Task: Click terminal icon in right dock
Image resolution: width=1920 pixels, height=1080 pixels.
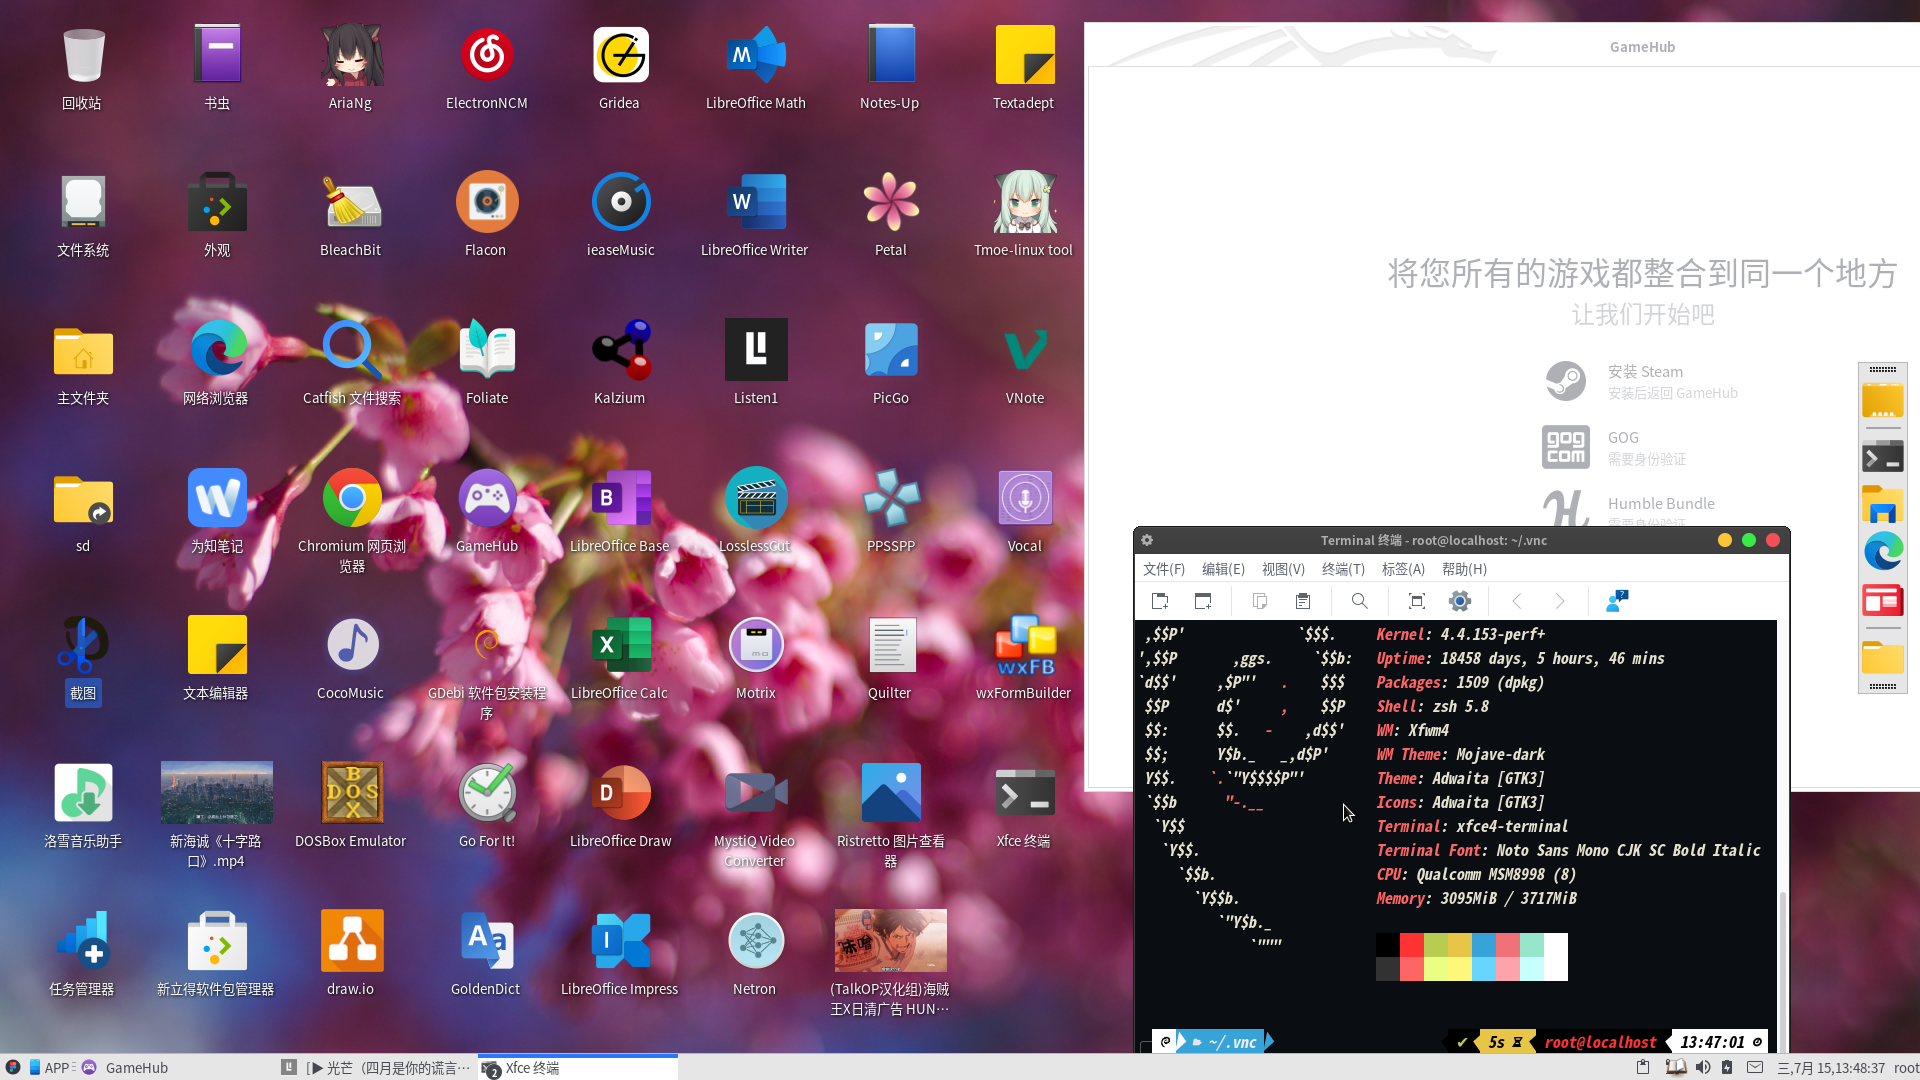Action: pyautogui.click(x=1883, y=457)
